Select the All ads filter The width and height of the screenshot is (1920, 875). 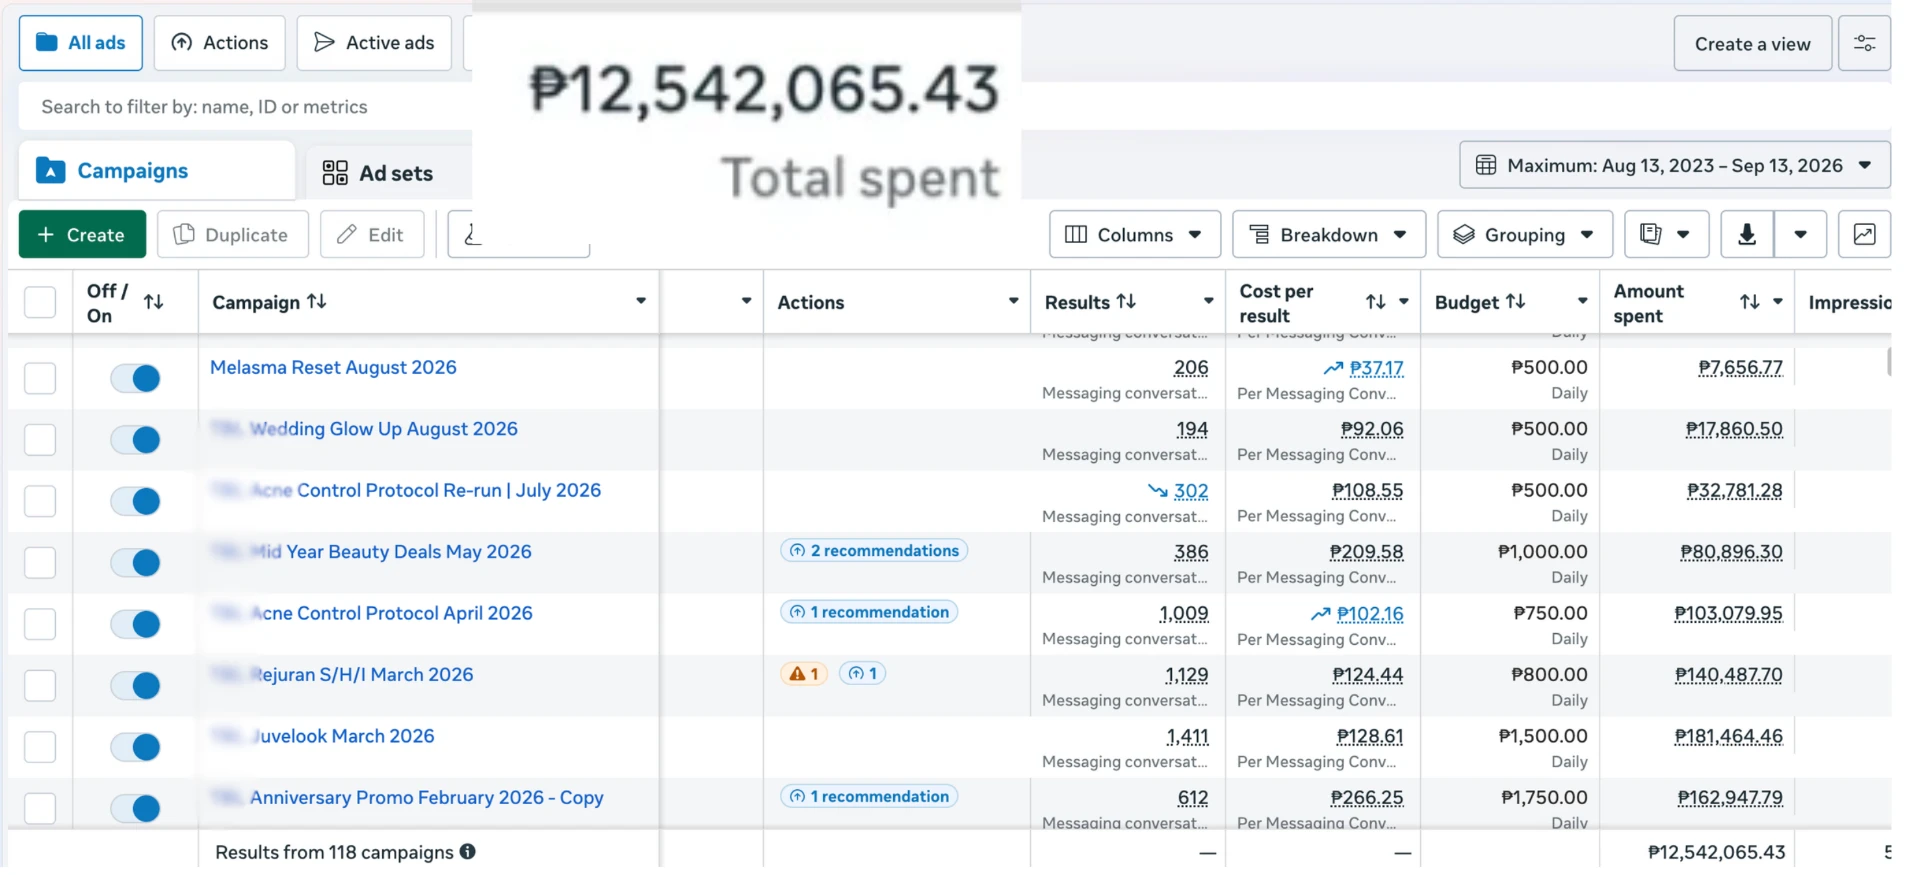81,43
